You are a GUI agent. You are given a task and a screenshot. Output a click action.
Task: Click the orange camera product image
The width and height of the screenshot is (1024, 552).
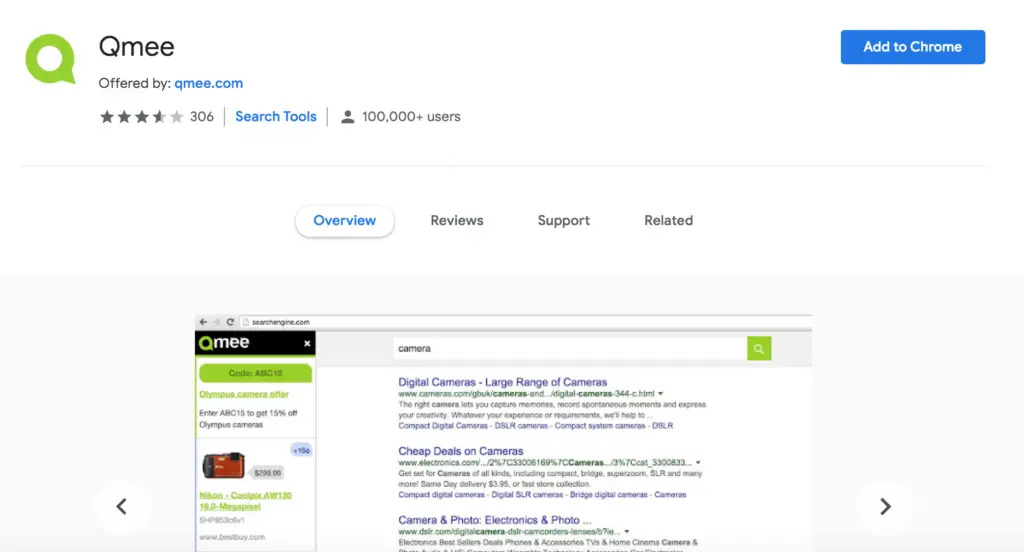point(223,466)
